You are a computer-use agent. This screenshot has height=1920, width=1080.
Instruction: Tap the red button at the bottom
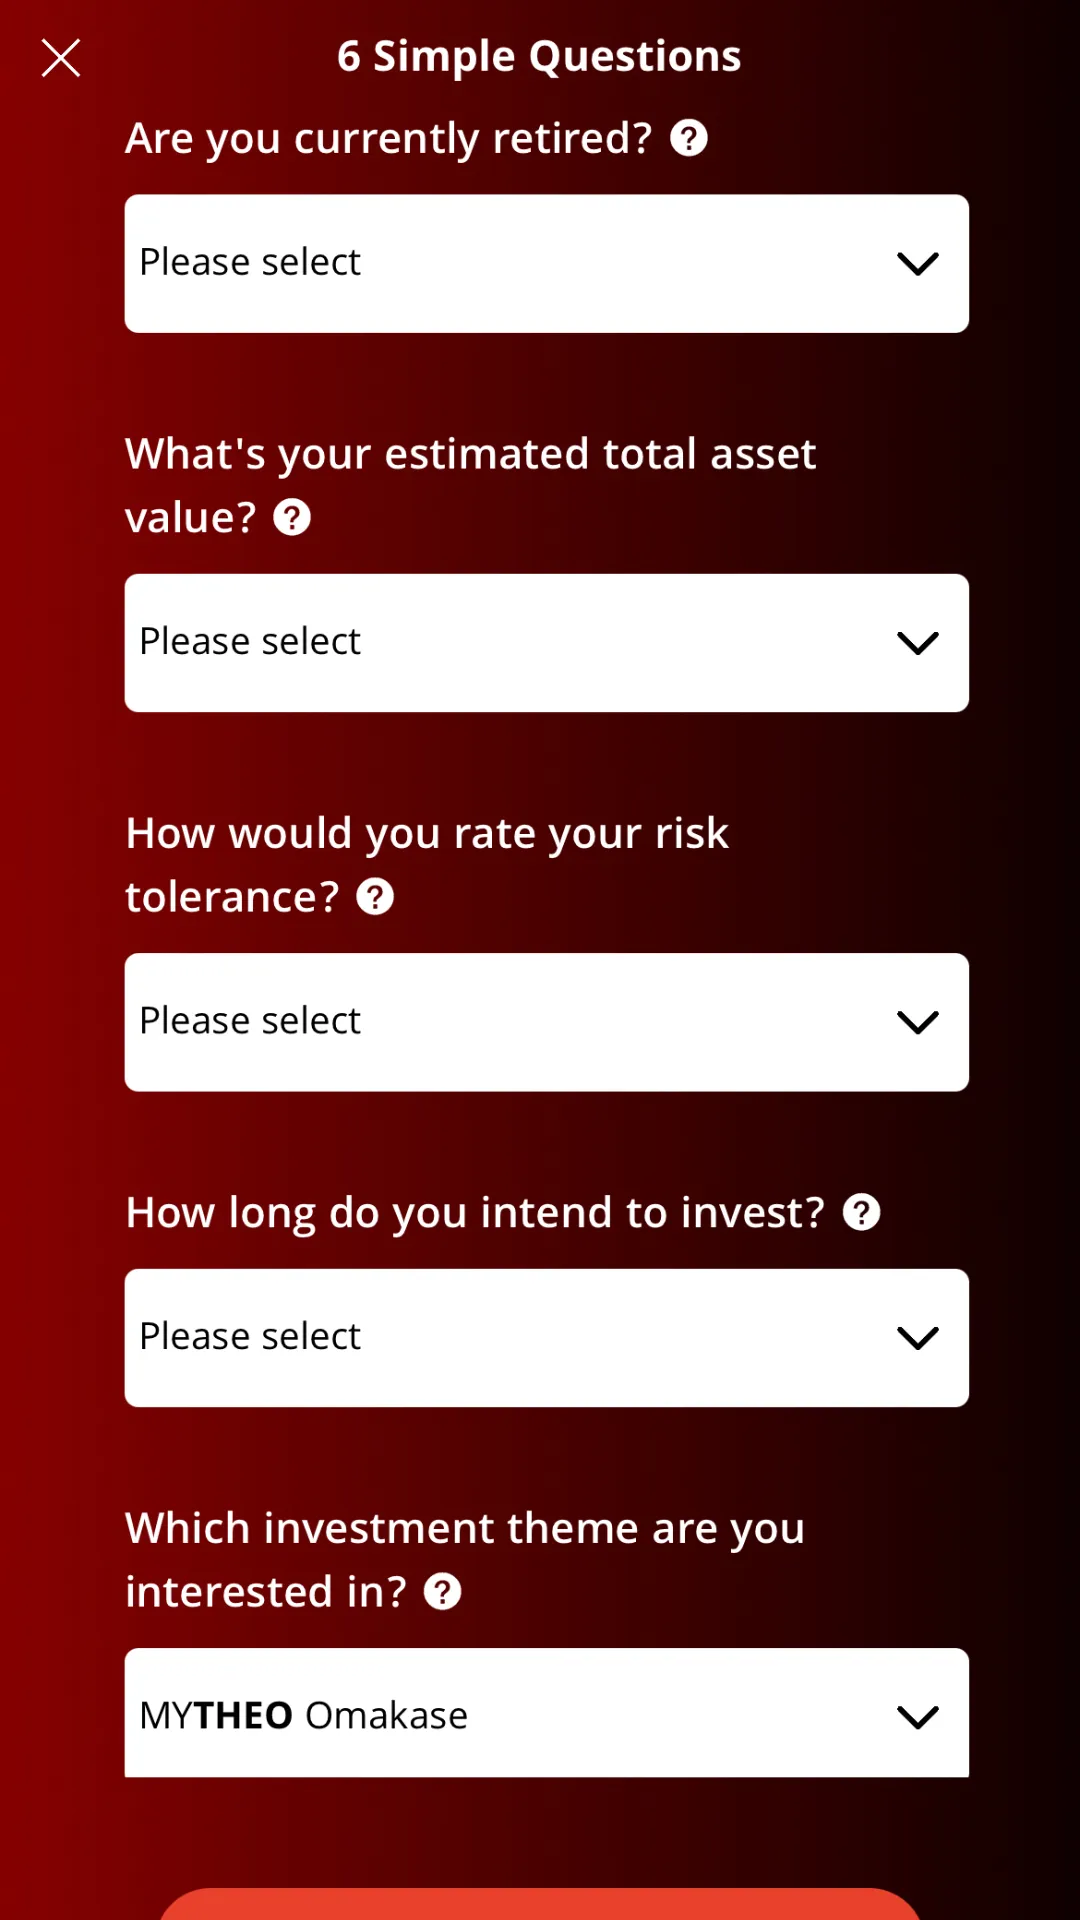pos(540,1904)
